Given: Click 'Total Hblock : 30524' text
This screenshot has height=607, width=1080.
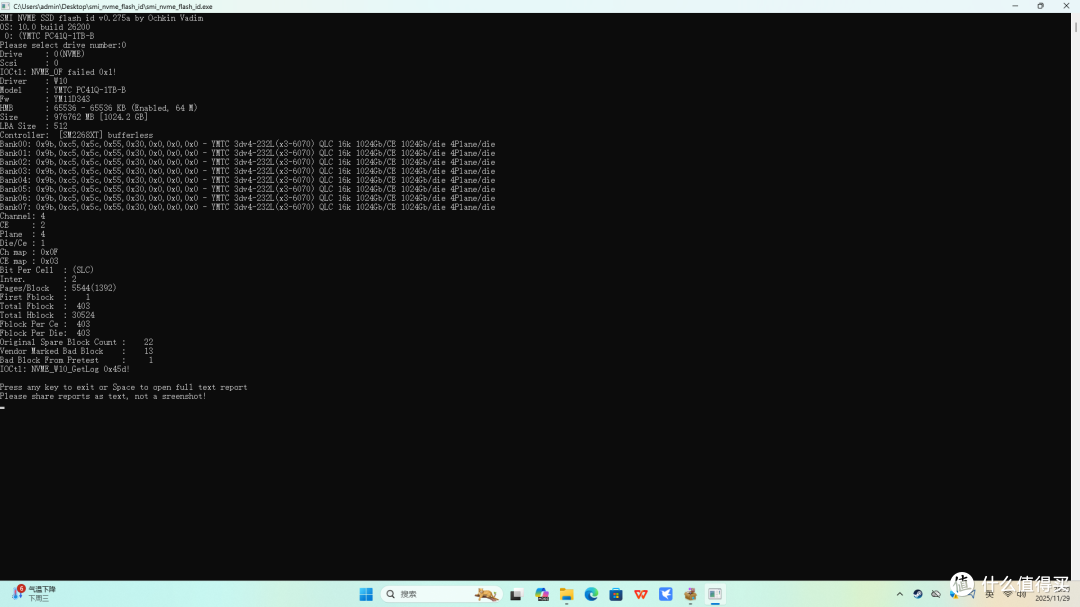Looking at the screenshot, I should (48, 315).
